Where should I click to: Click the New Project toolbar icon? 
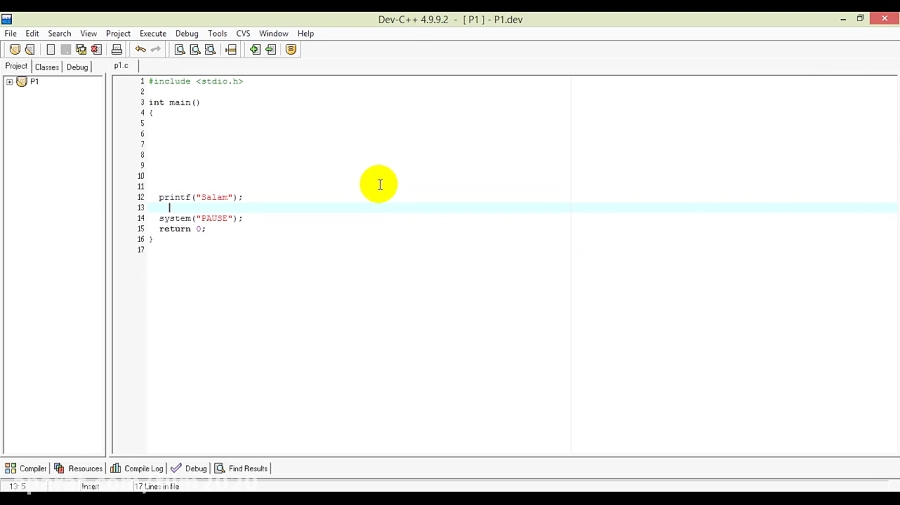tap(14, 49)
